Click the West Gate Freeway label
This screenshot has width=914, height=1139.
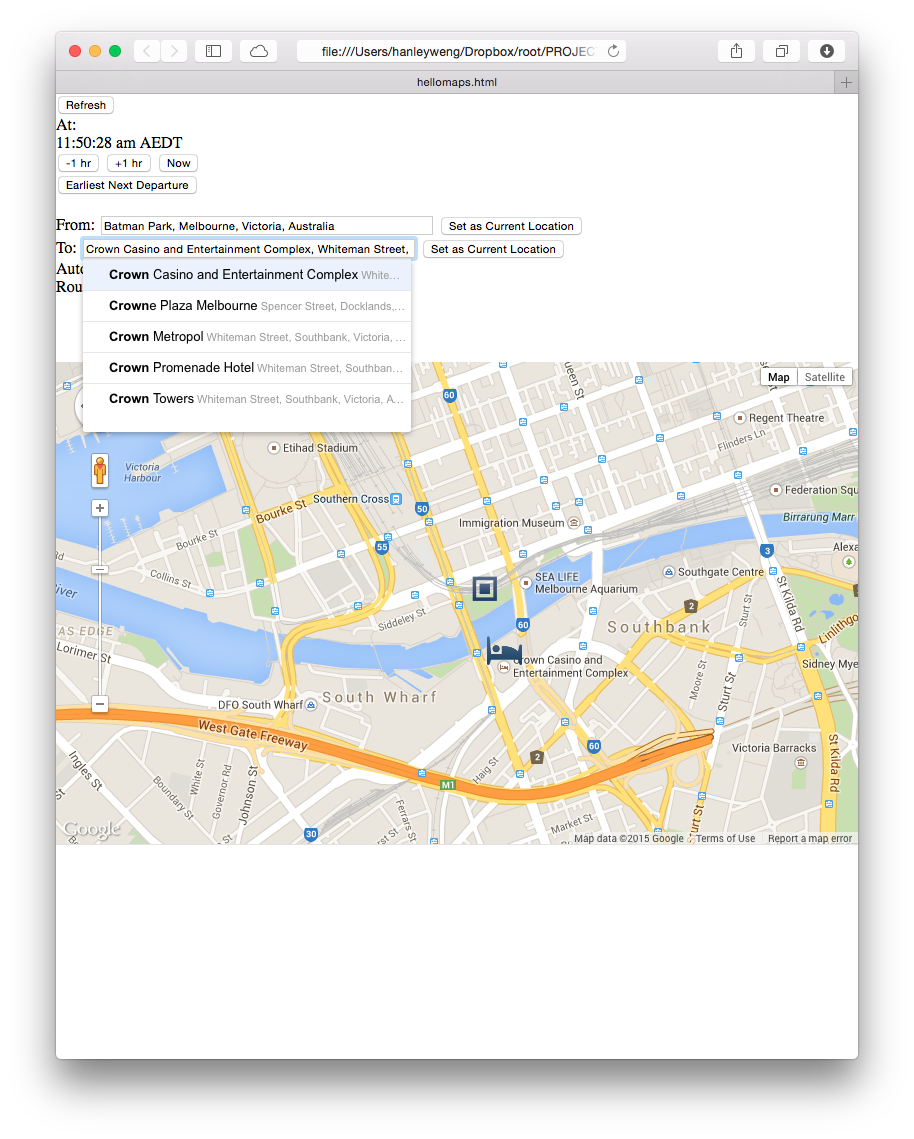pos(253,734)
